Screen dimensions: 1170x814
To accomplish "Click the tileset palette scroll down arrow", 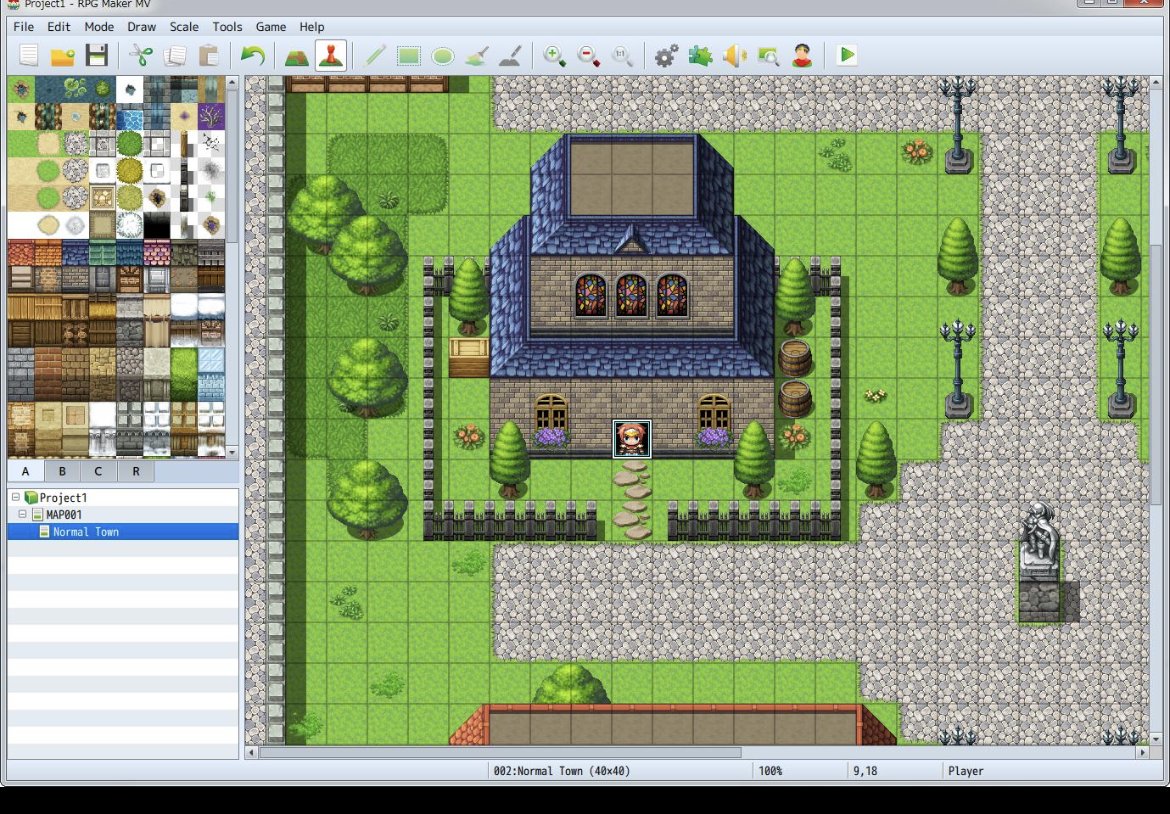I will pyautogui.click(x=232, y=451).
